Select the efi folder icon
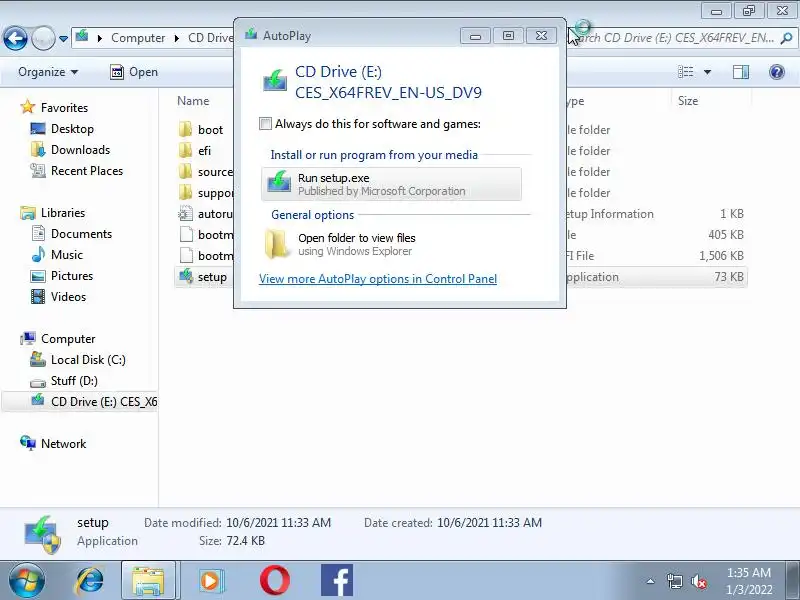Screen dimensions: 800x600 [x=186, y=151]
